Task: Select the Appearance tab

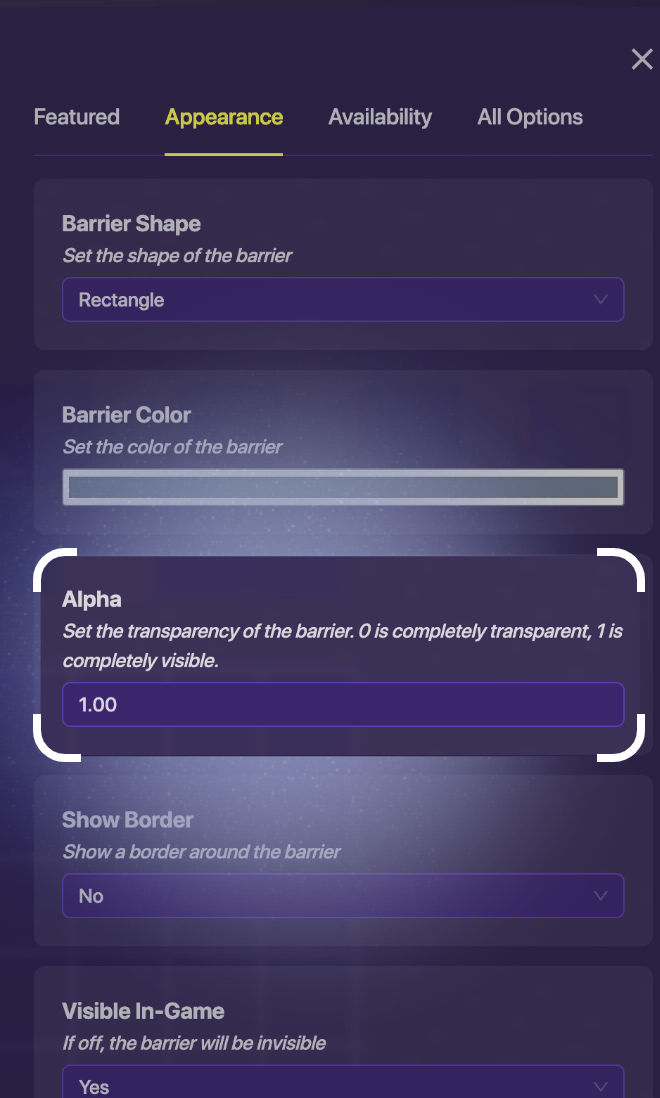Action: pos(224,117)
